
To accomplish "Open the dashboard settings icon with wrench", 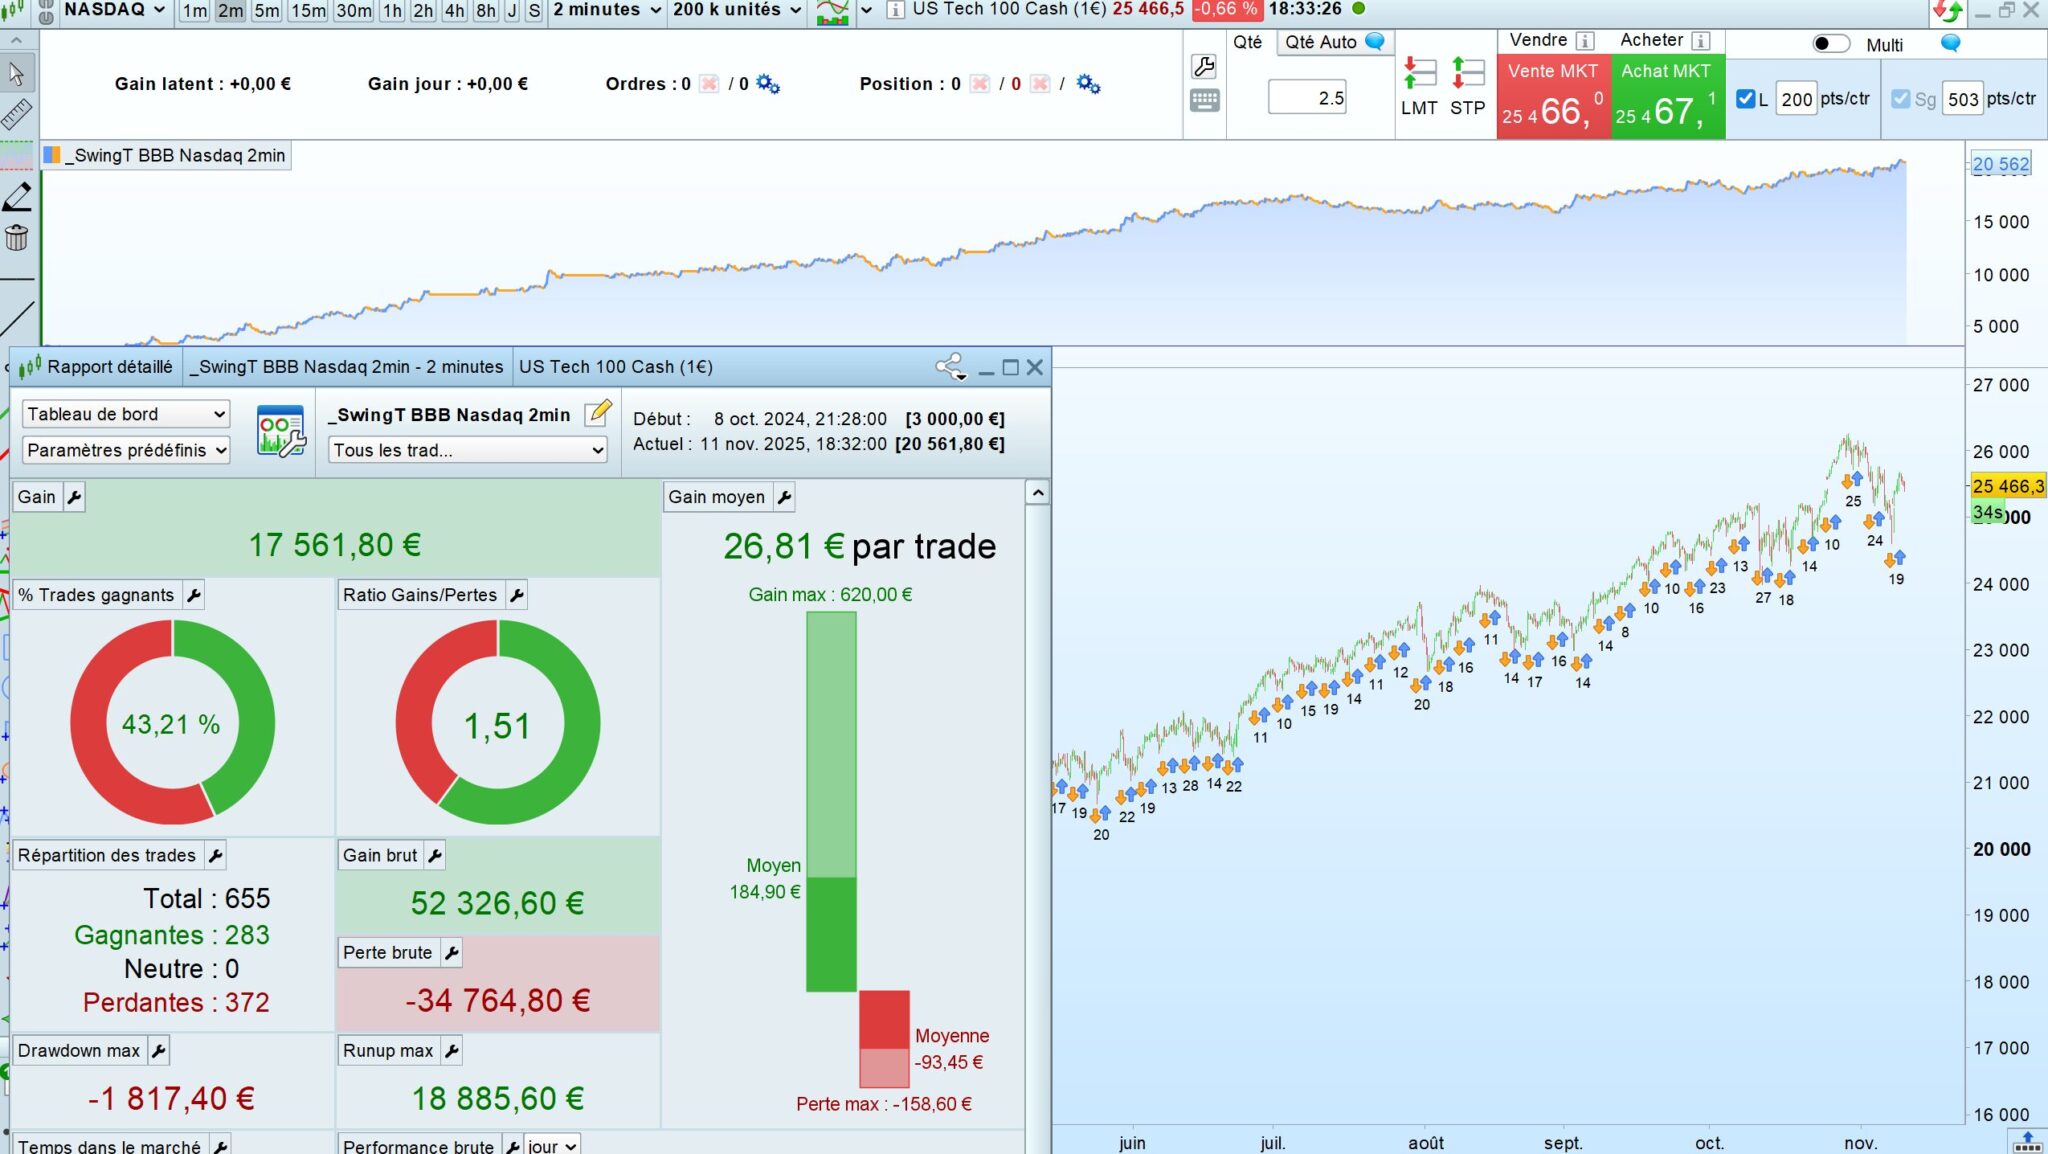I will 280,432.
